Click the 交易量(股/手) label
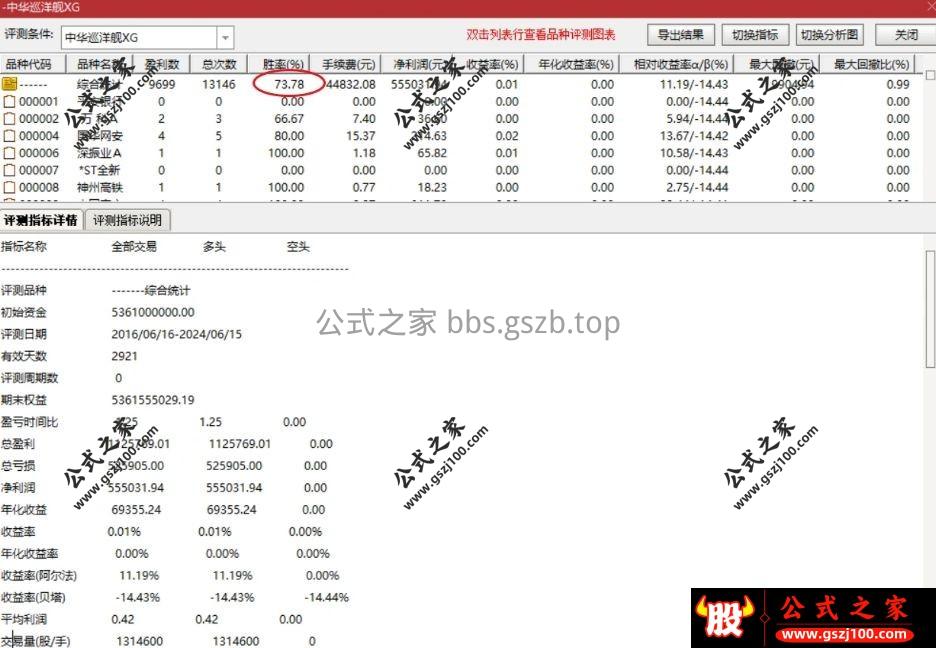 (x=35, y=641)
